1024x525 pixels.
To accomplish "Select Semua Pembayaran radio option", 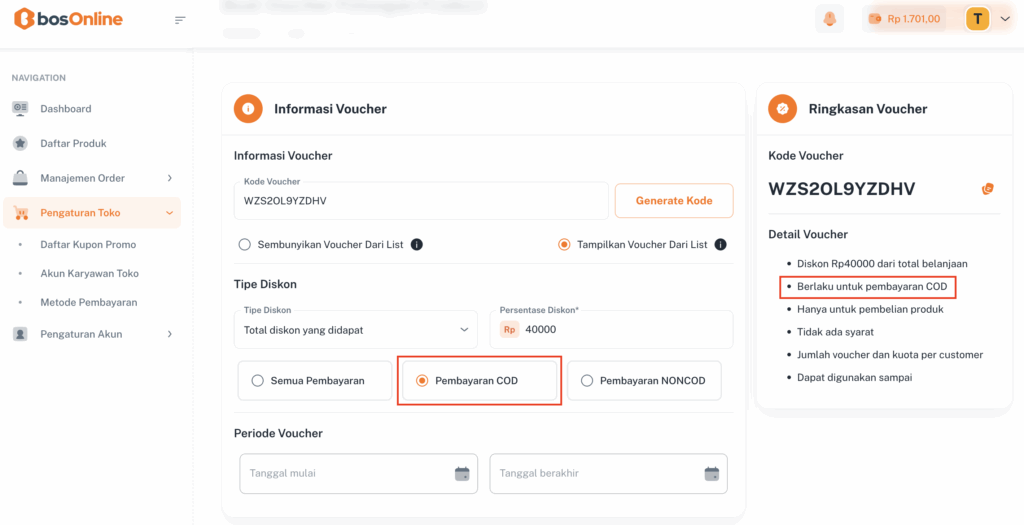I will [258, 380].
